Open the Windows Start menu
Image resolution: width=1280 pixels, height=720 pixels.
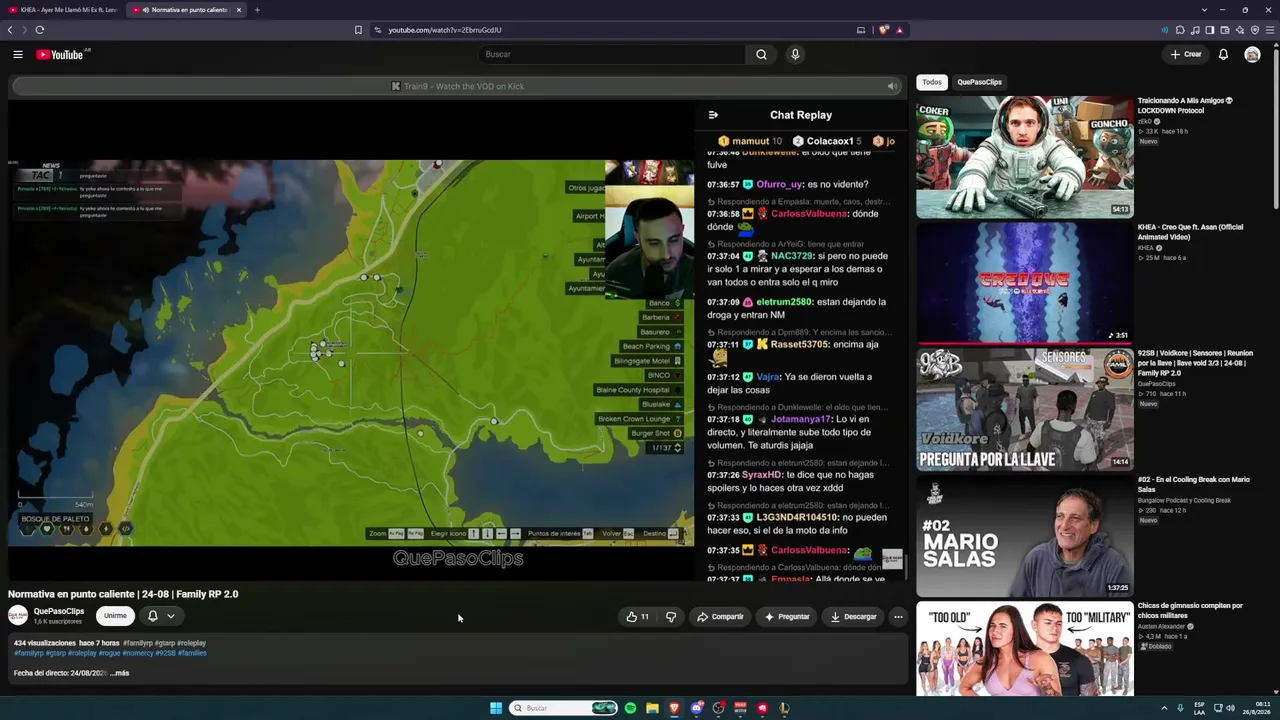(496, 708)
